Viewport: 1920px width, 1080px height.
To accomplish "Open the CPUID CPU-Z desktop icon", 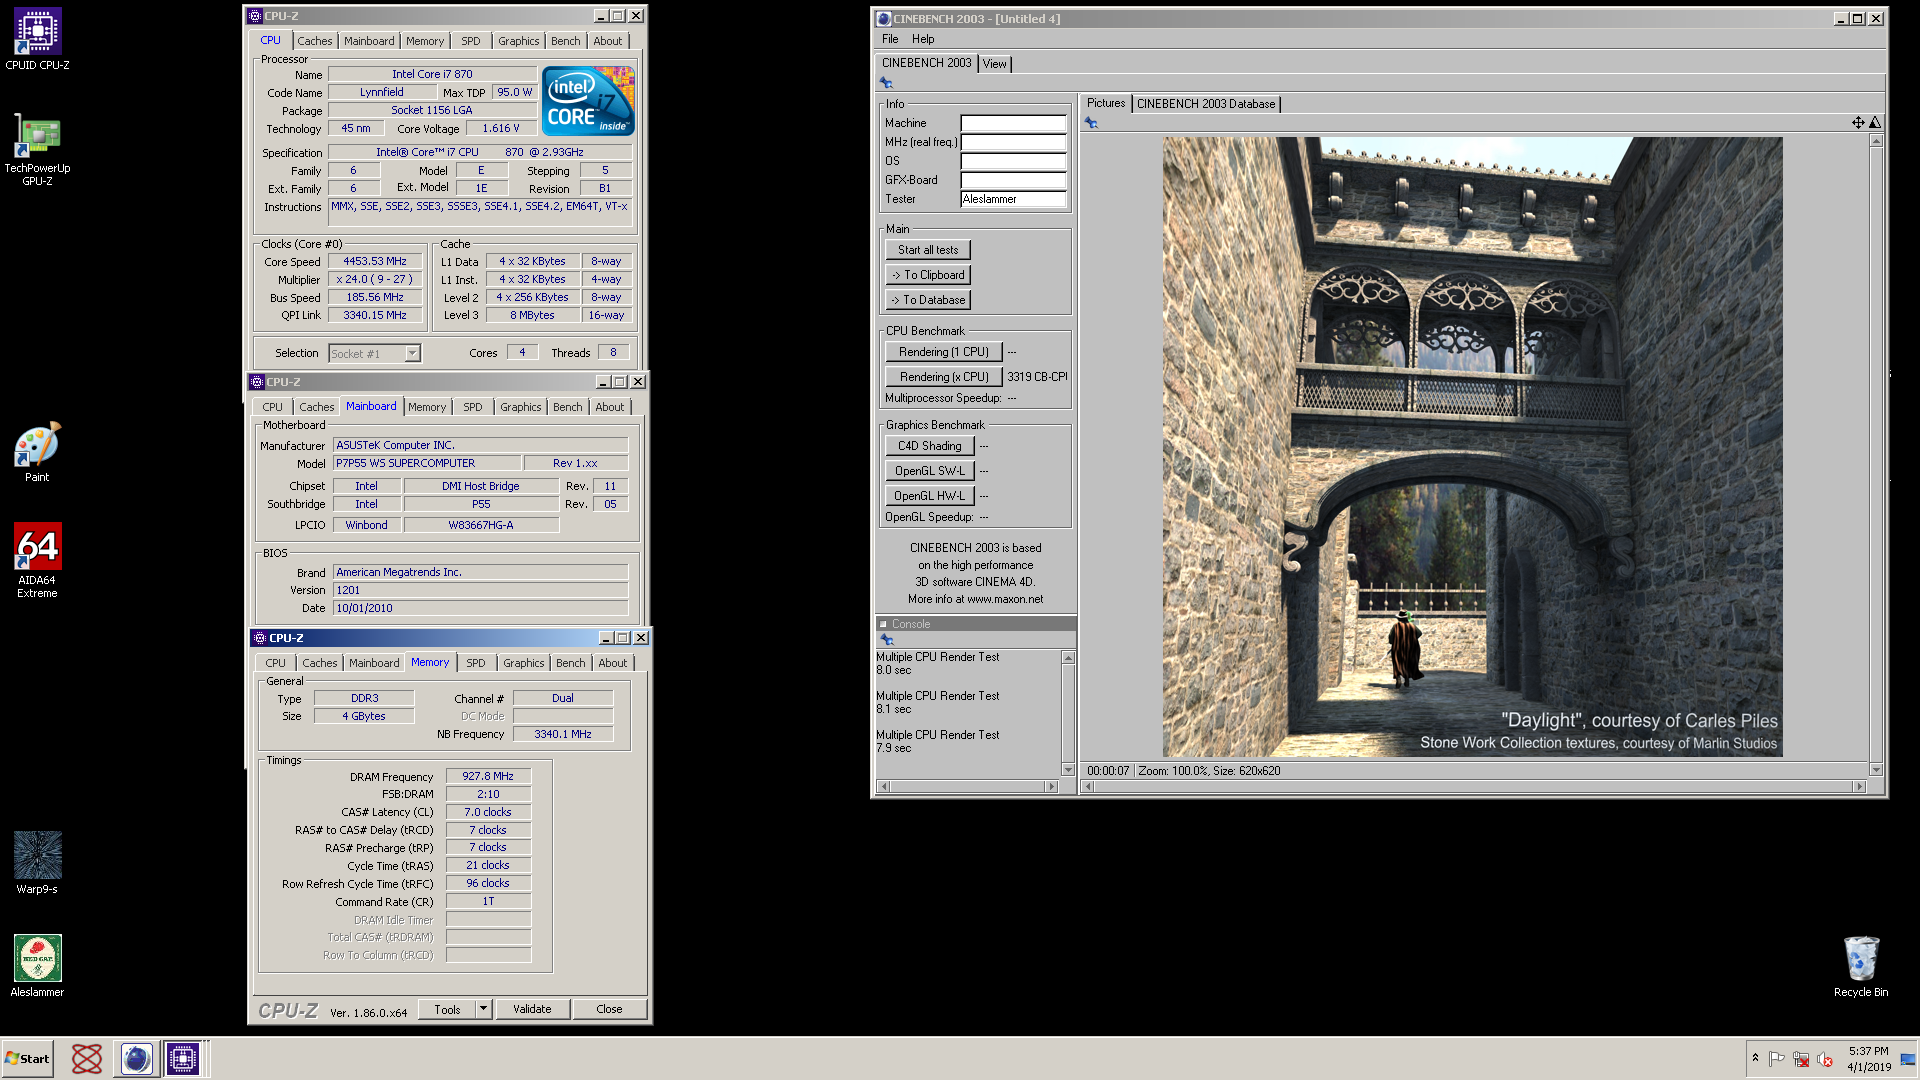I will (x=37, y=38).
